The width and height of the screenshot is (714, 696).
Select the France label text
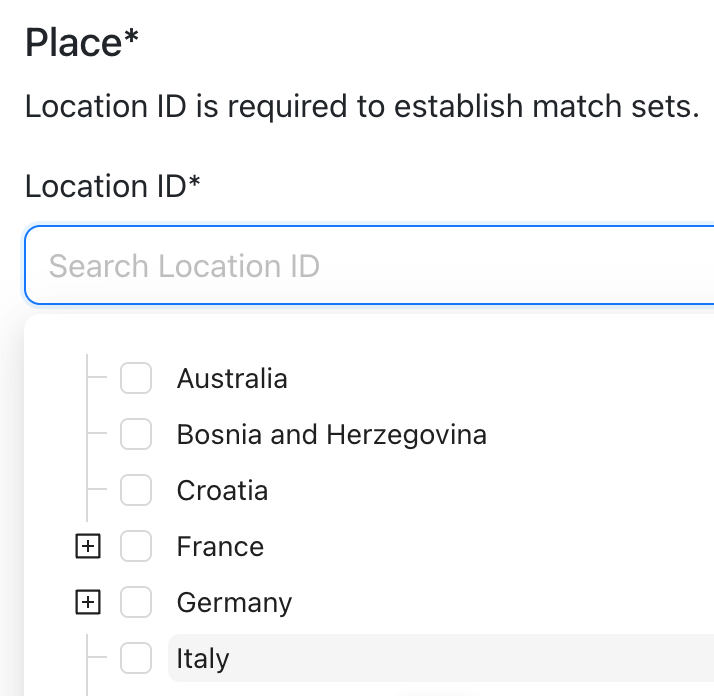[x=220, y=547]
